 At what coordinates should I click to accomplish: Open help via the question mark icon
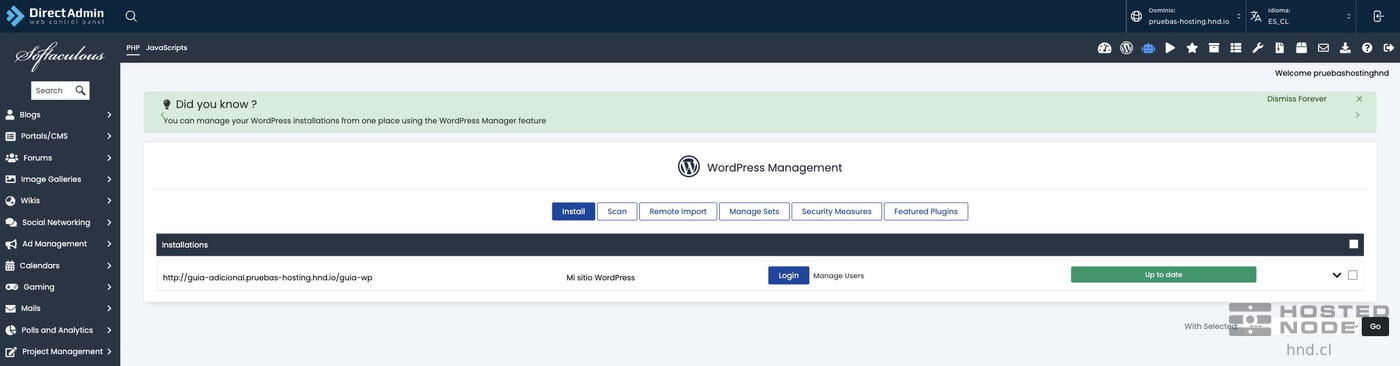[x=1367, y=48]
